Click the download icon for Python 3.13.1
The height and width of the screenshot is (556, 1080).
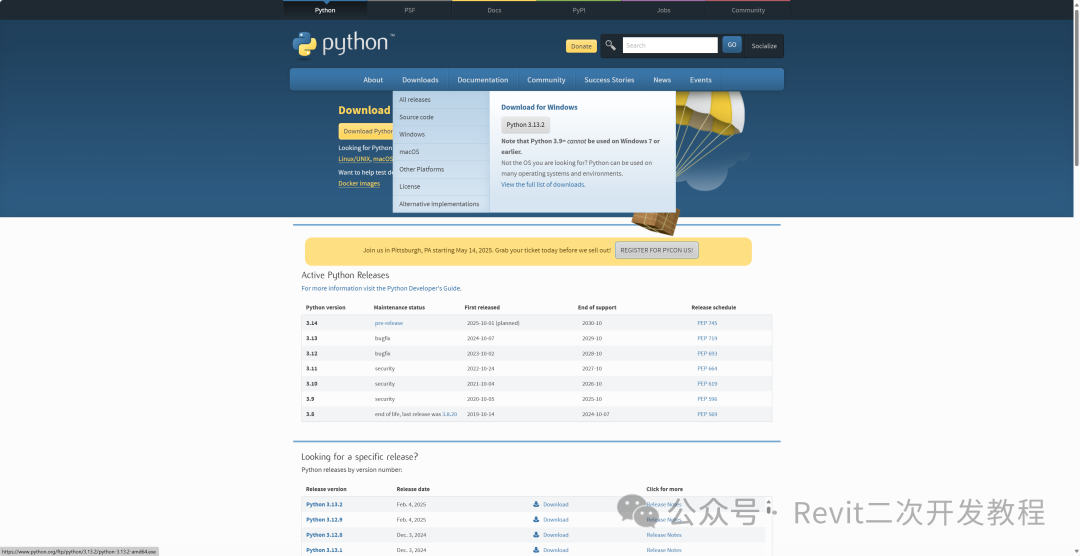[536, 550]
